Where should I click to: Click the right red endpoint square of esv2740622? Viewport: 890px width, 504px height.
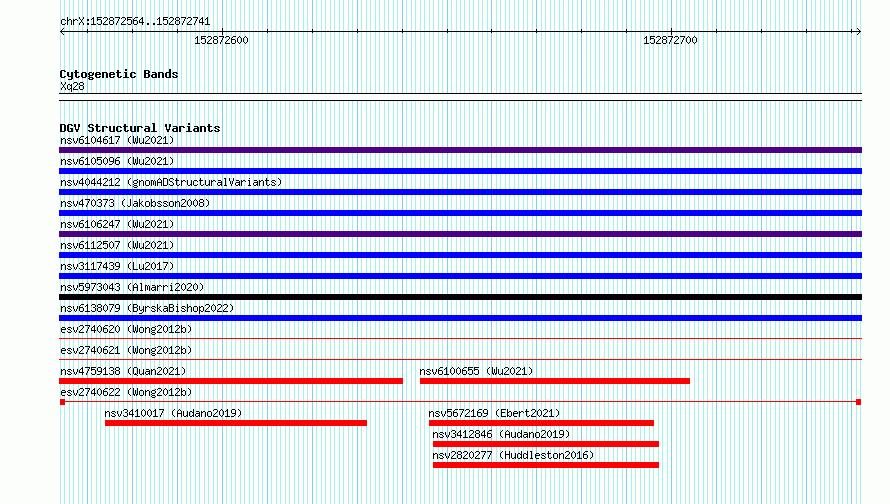[858, 402]
